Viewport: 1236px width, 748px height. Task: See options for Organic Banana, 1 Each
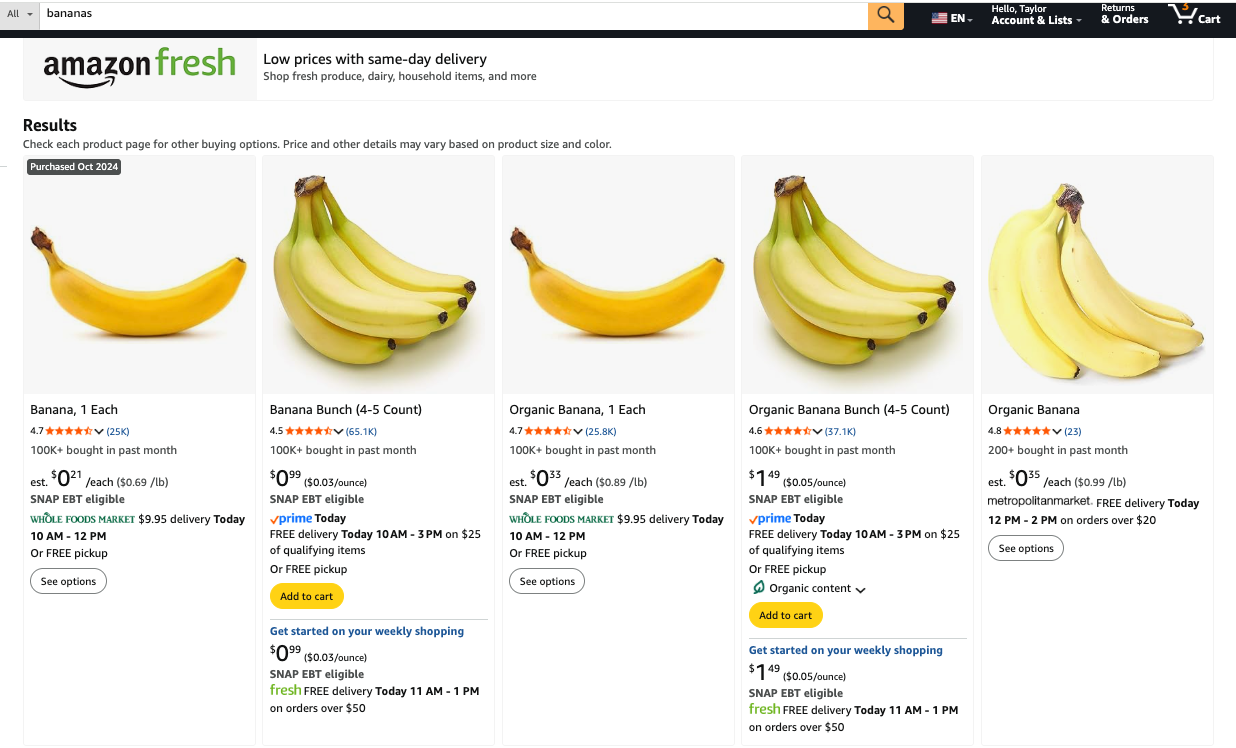[547, 581]
